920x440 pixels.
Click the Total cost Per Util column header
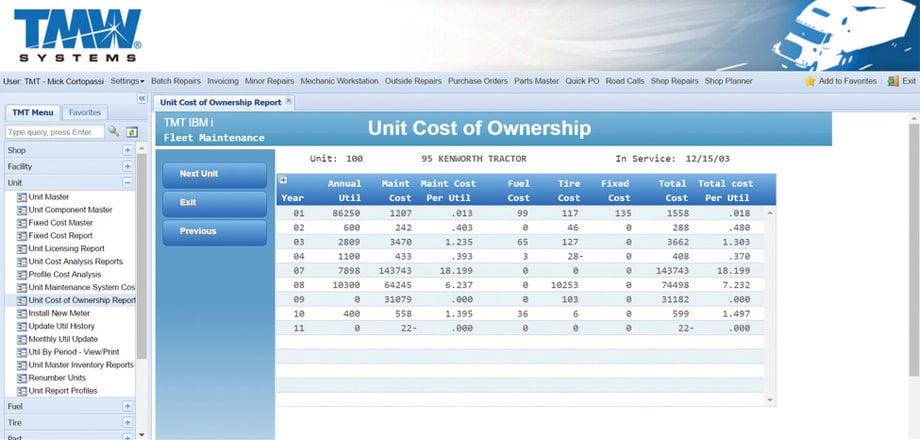click(725, 191)
